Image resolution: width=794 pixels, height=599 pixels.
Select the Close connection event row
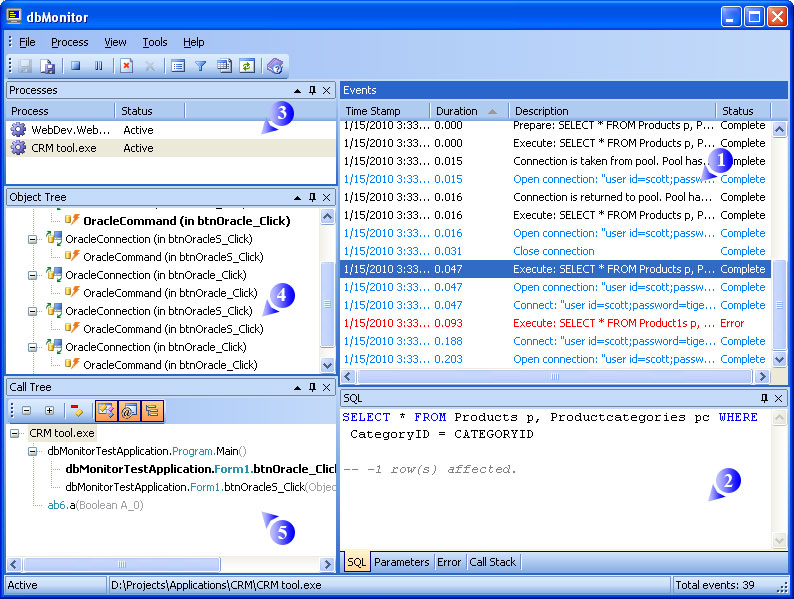click(x=555, y=251)
